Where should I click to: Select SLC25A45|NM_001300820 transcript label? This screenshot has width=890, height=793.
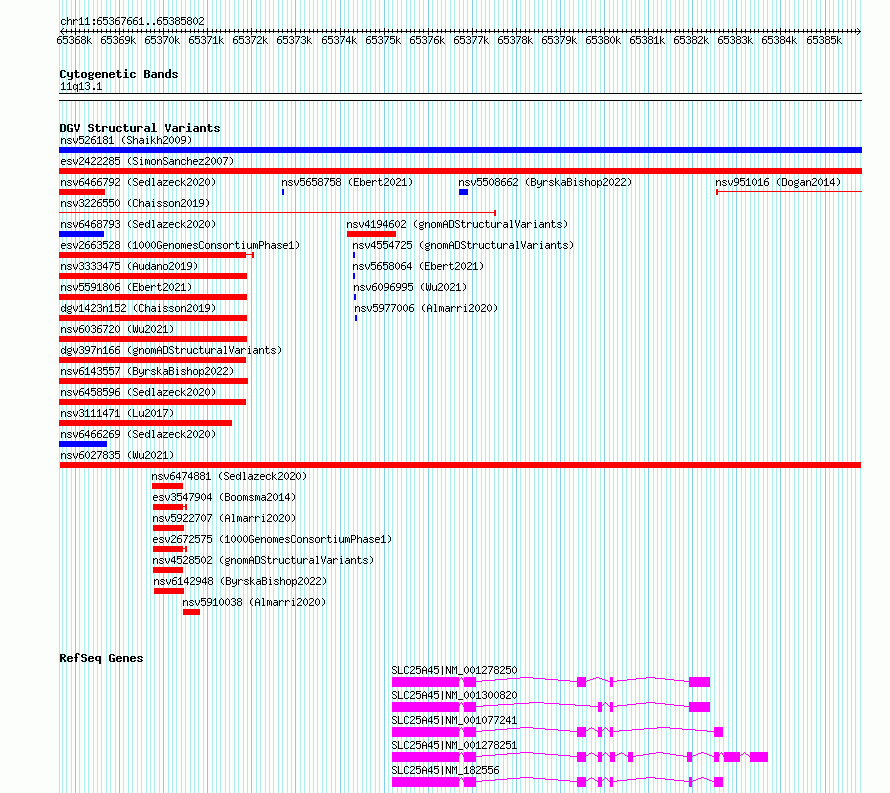(454, 695)
